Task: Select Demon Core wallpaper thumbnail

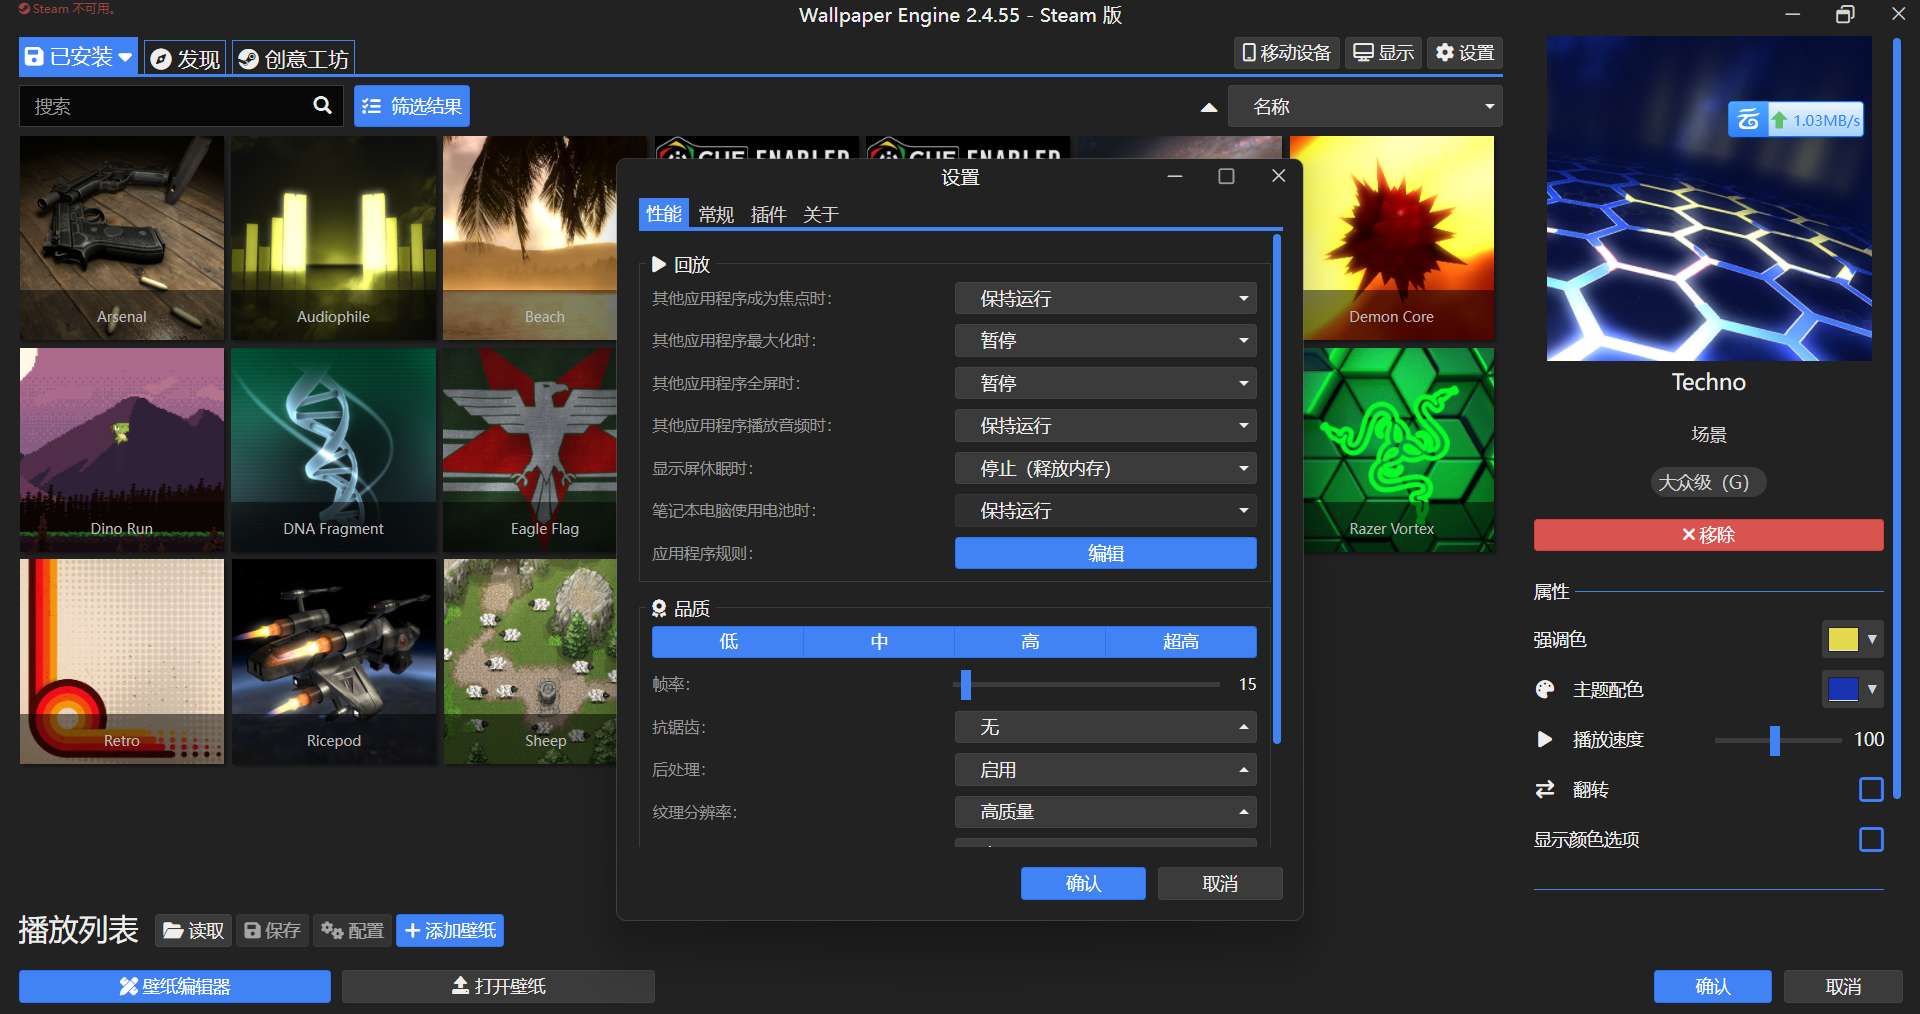Action: [x=1392, y=238]
